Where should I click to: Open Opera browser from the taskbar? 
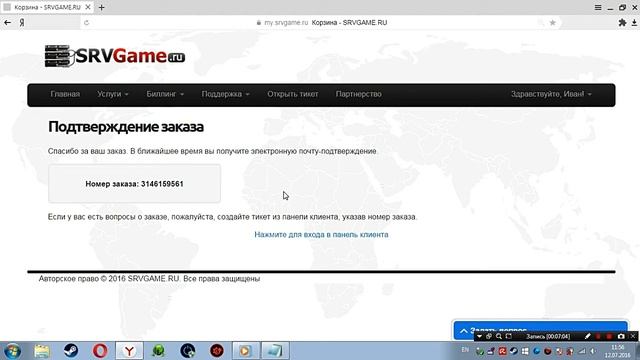[100, 351]
